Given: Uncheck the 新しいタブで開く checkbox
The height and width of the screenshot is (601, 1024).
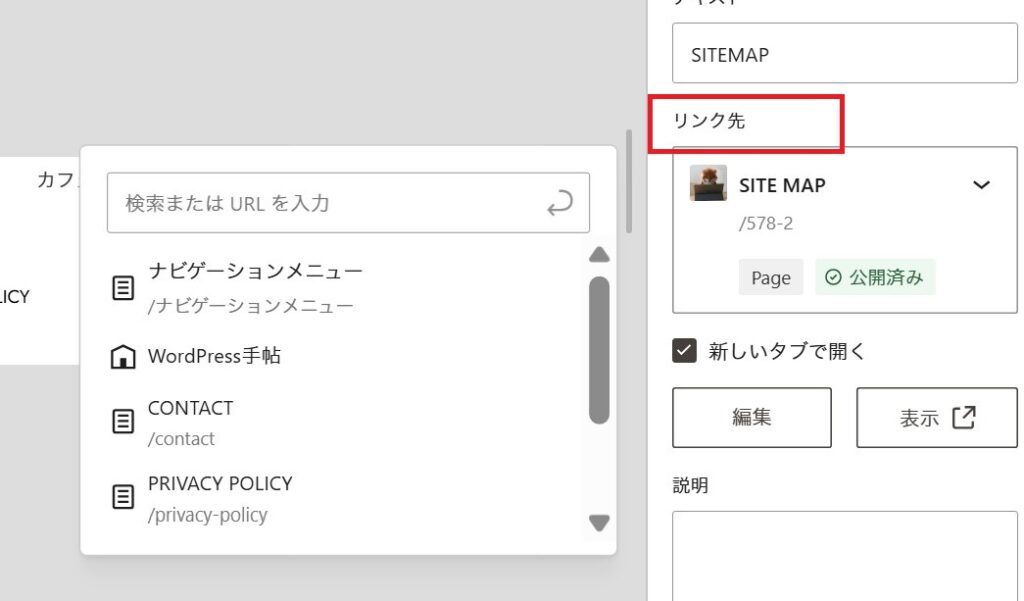Looking at the screenshot, I should pos(684,351).
